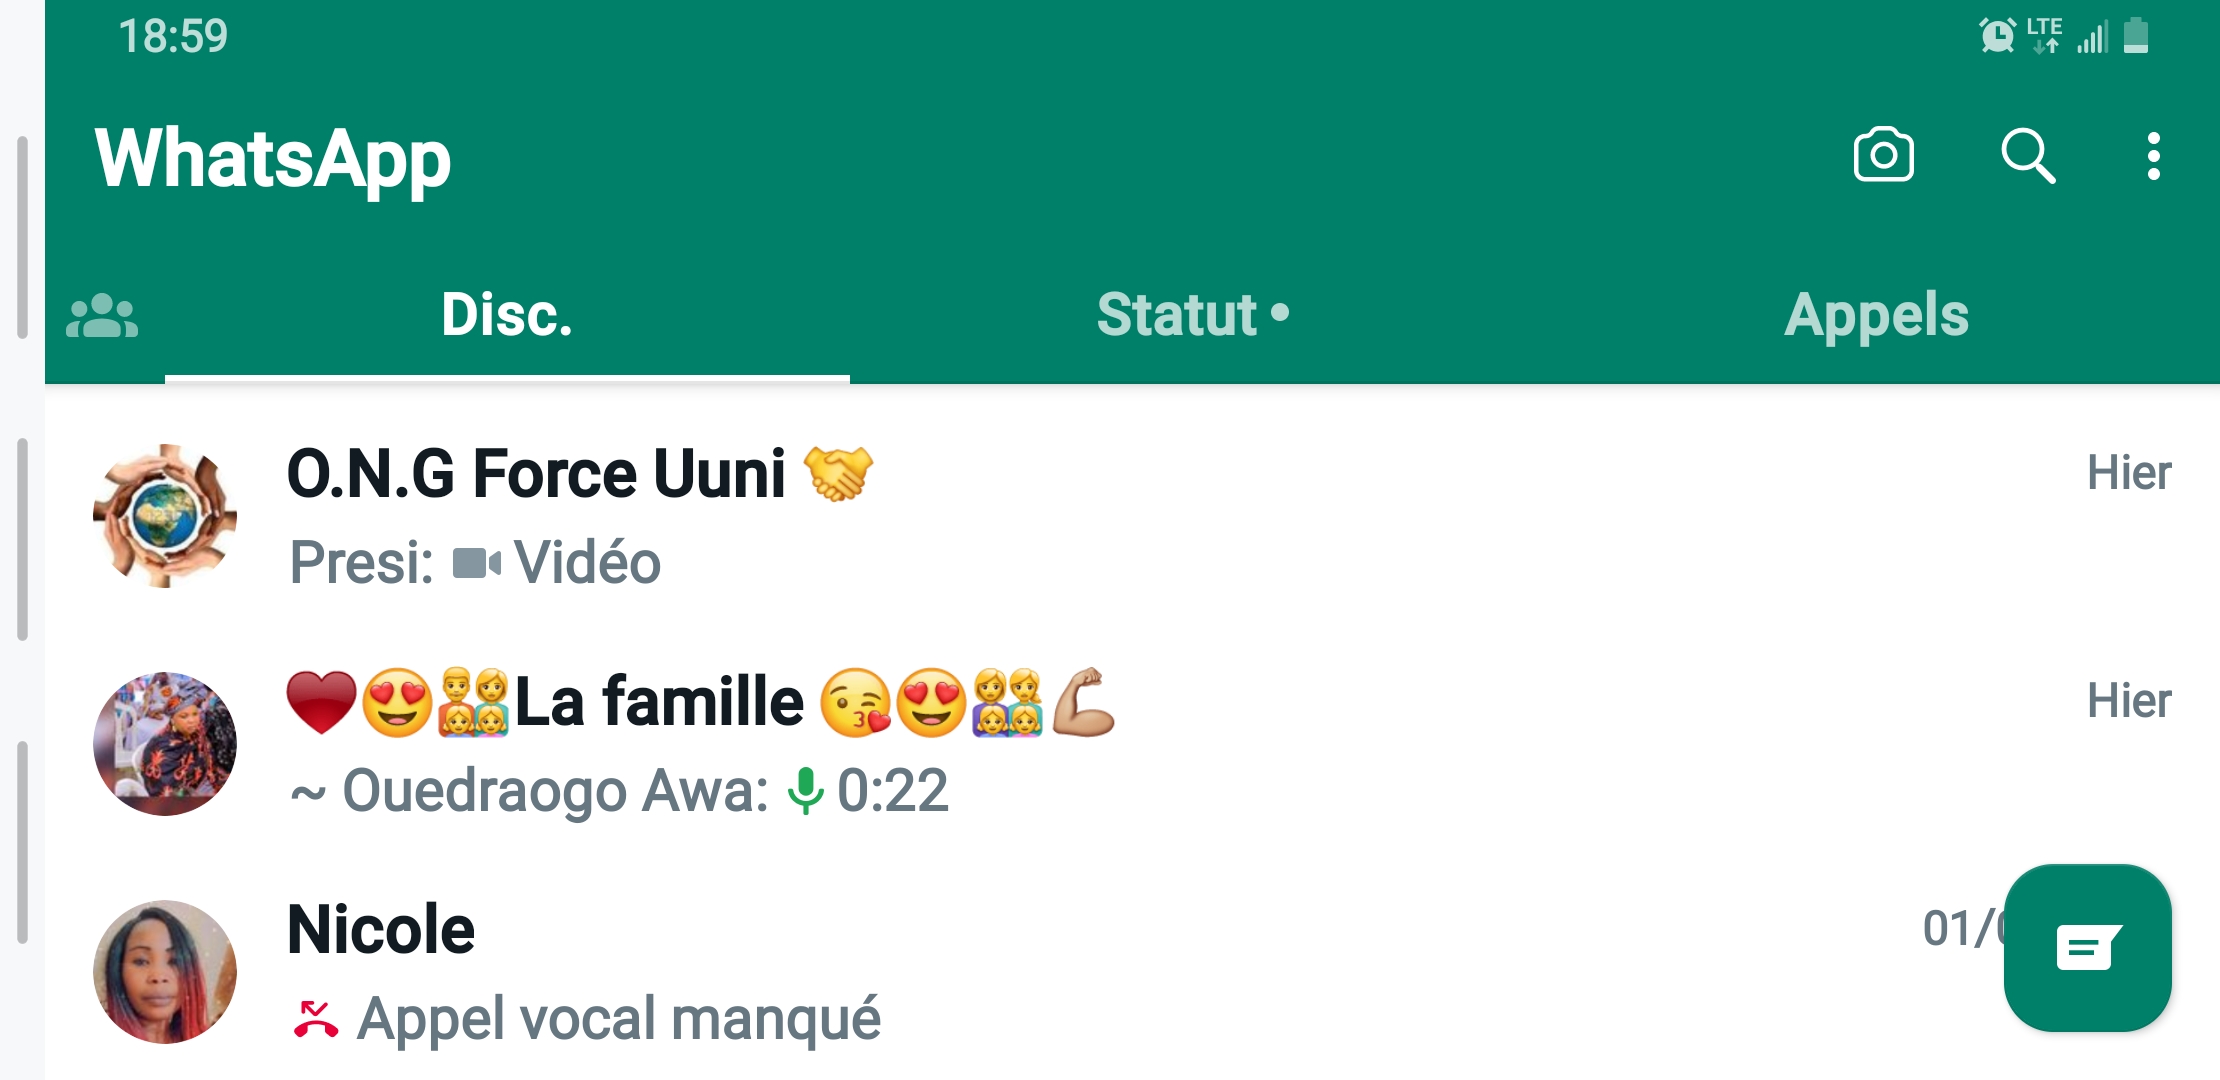Switch to the Statut tab
The width and height of the screenshot is (2220, 1080).
1192,315
